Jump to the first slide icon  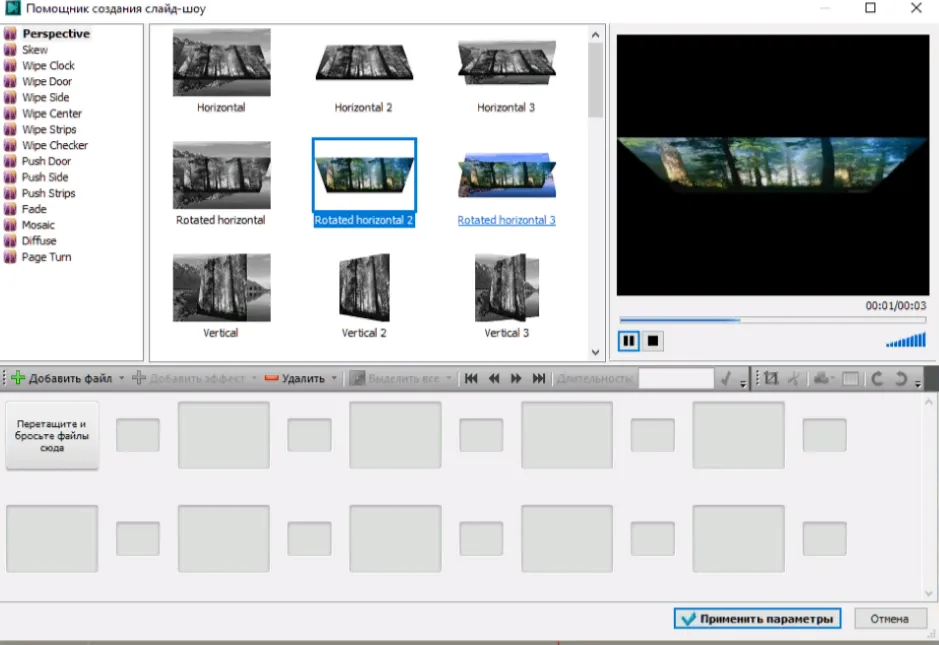coord(471,378)
